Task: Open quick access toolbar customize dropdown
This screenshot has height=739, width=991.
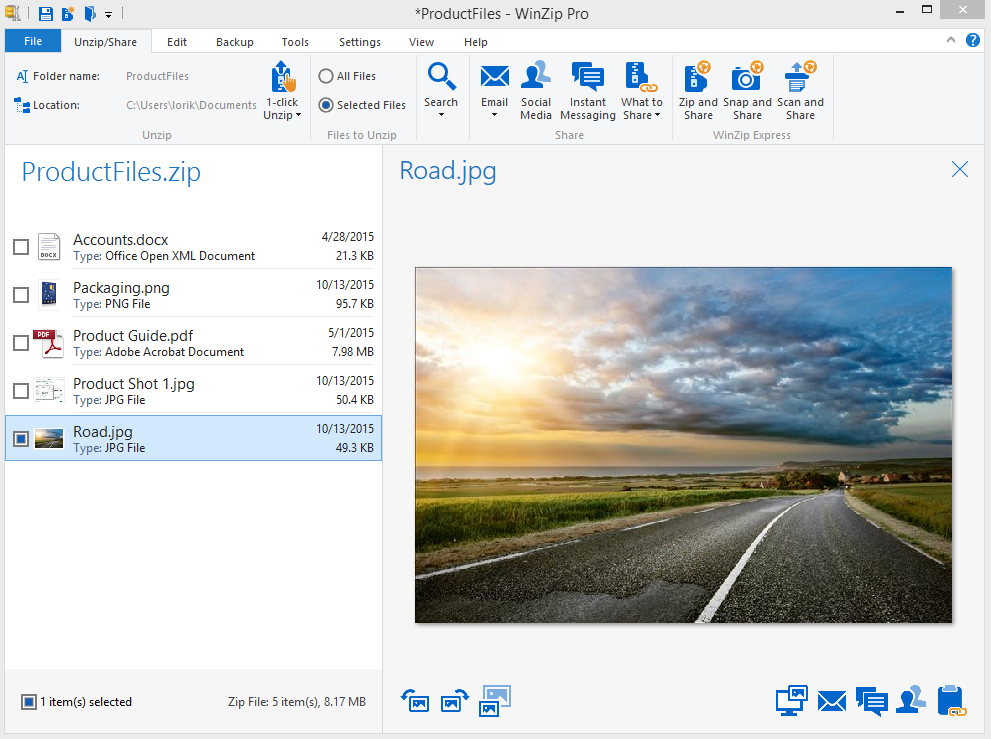Action: (109, 15)
